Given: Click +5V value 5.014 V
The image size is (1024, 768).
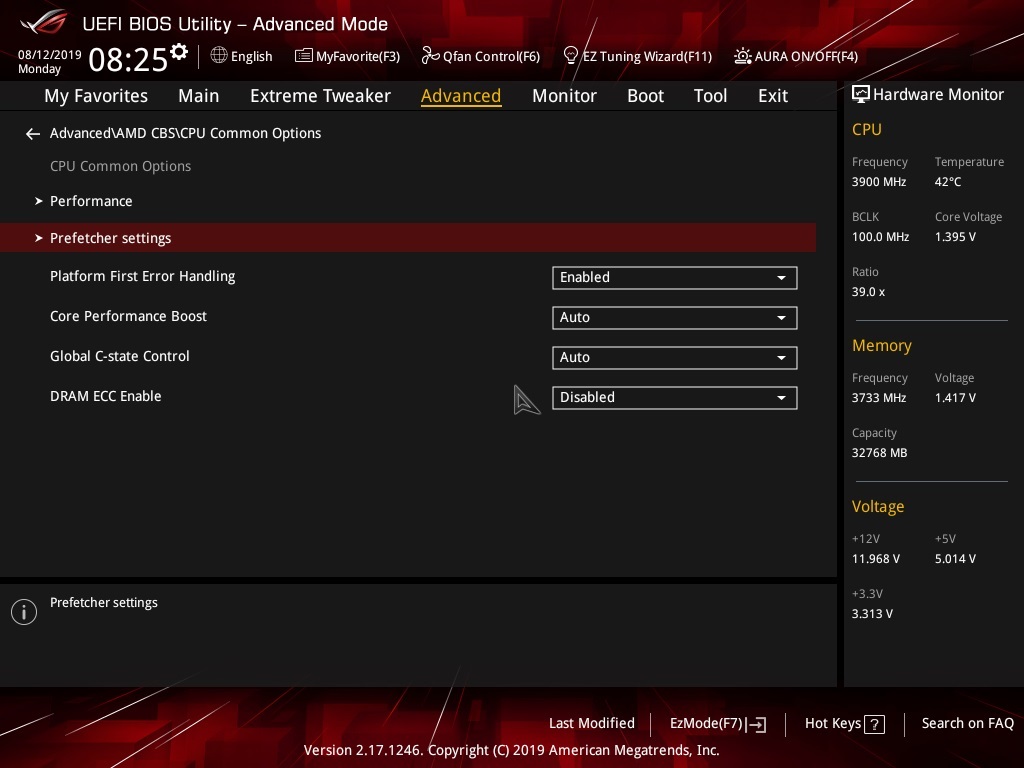Looking at the screenshot, I should tap(955, 559).
